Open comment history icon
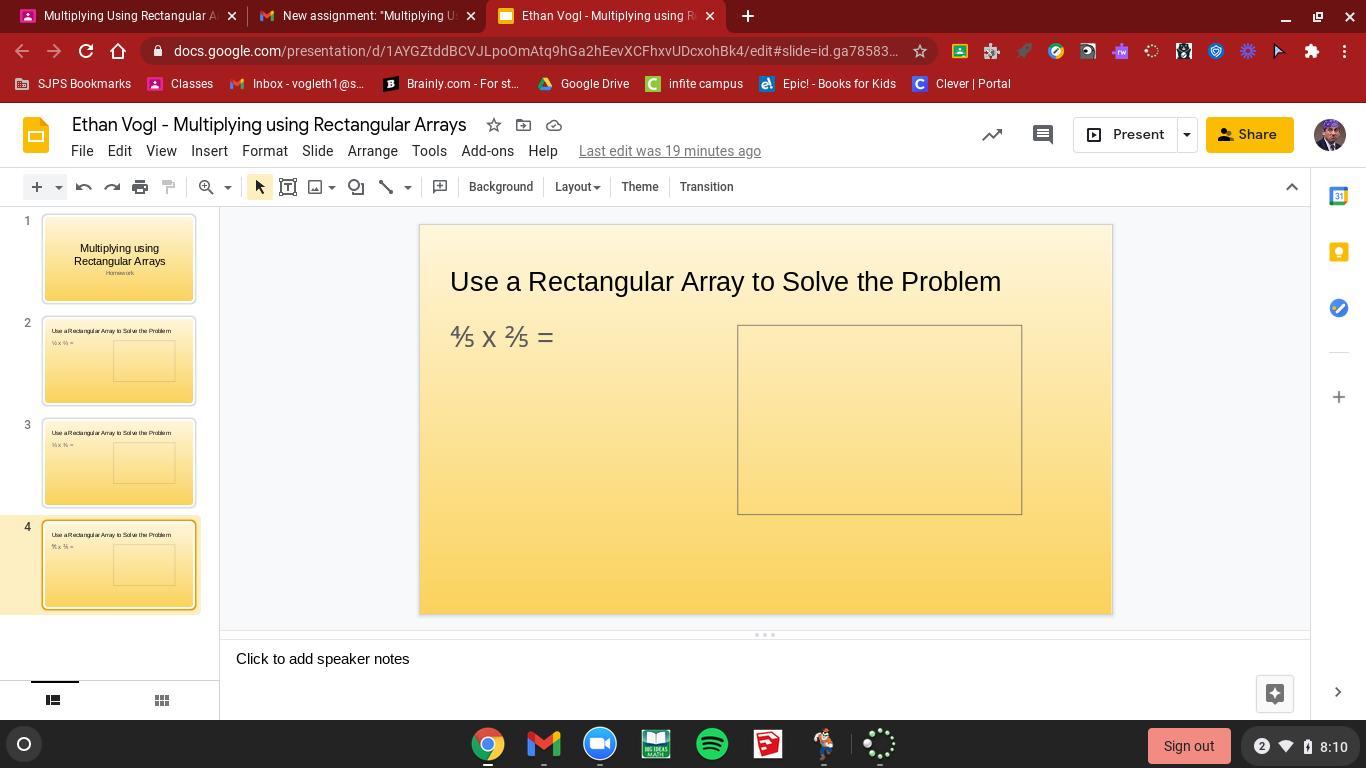 pyautogui.click(x=1042, y=135)
